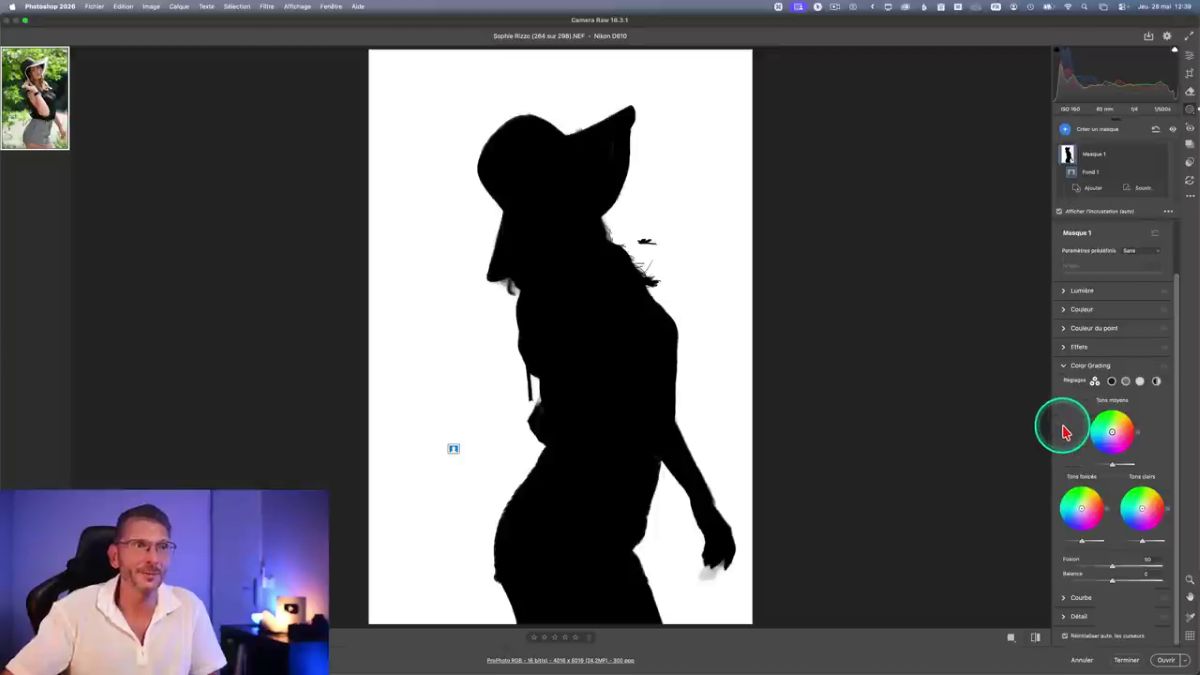
Task: Open Paramètres prédéfinis dropdown
Action: [1141, 251]
